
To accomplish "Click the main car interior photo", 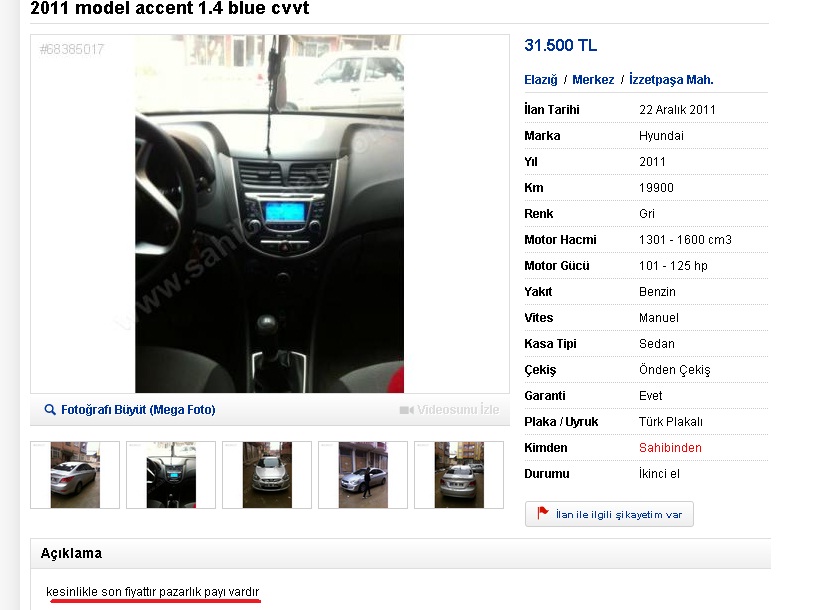I will [x=269, y=214].
